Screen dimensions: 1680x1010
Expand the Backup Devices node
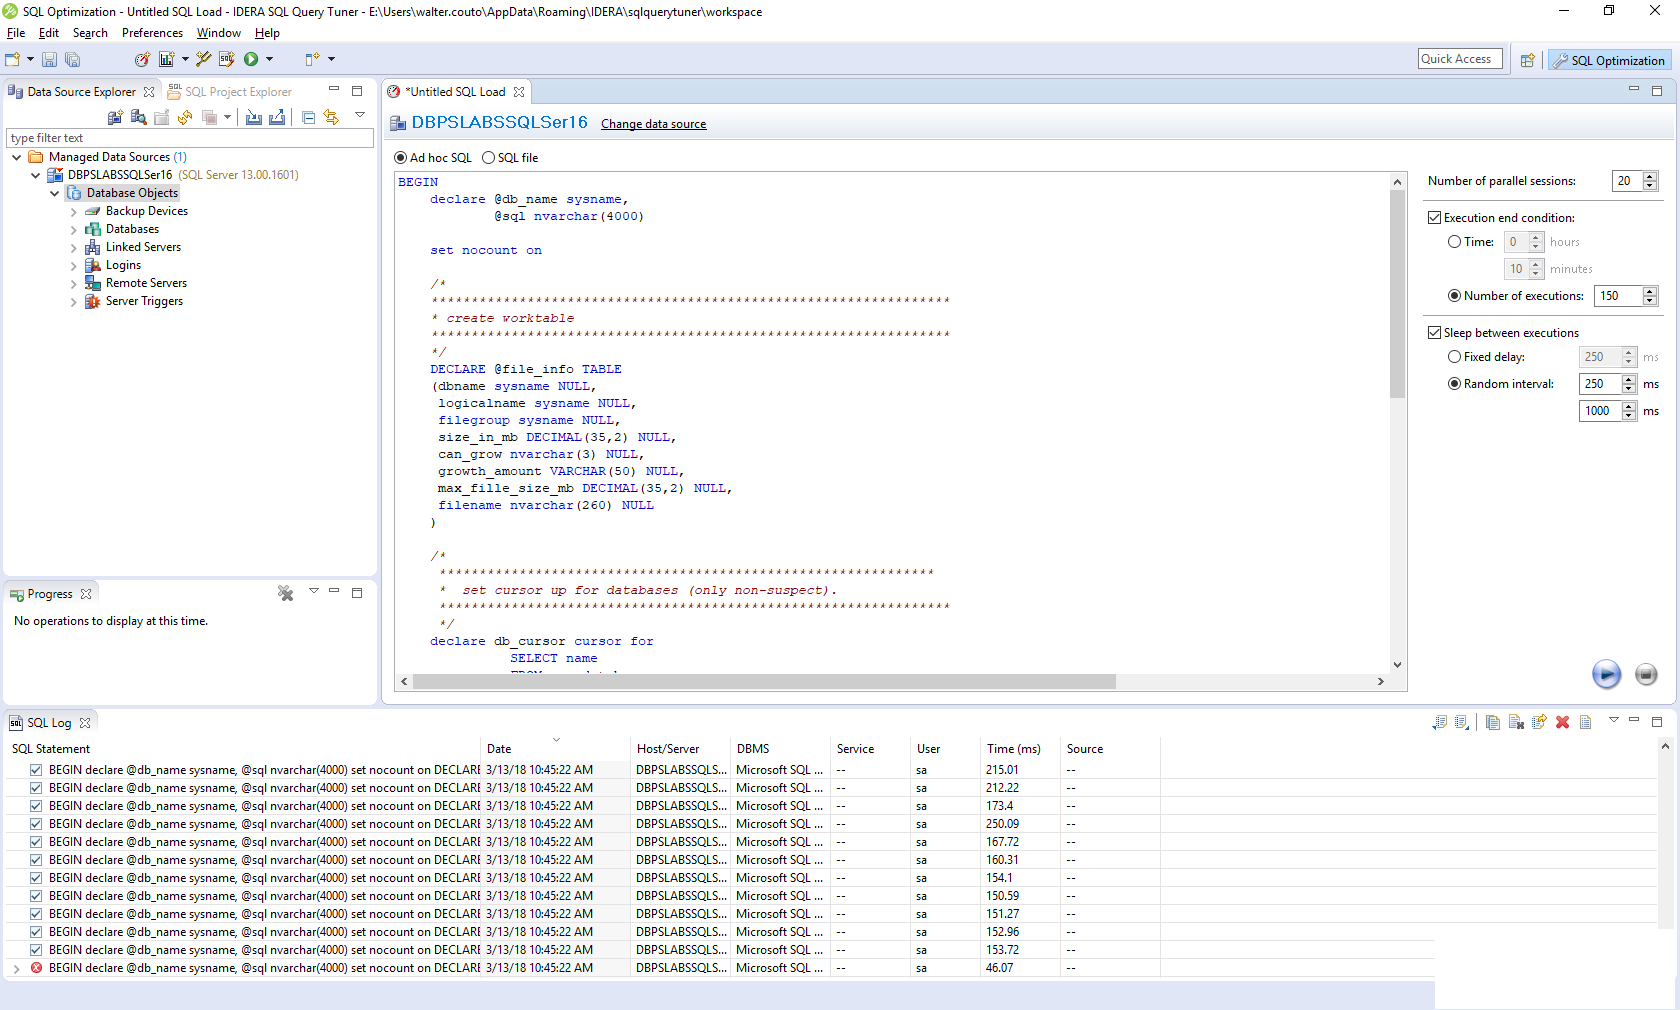click(x=73, y=212)
